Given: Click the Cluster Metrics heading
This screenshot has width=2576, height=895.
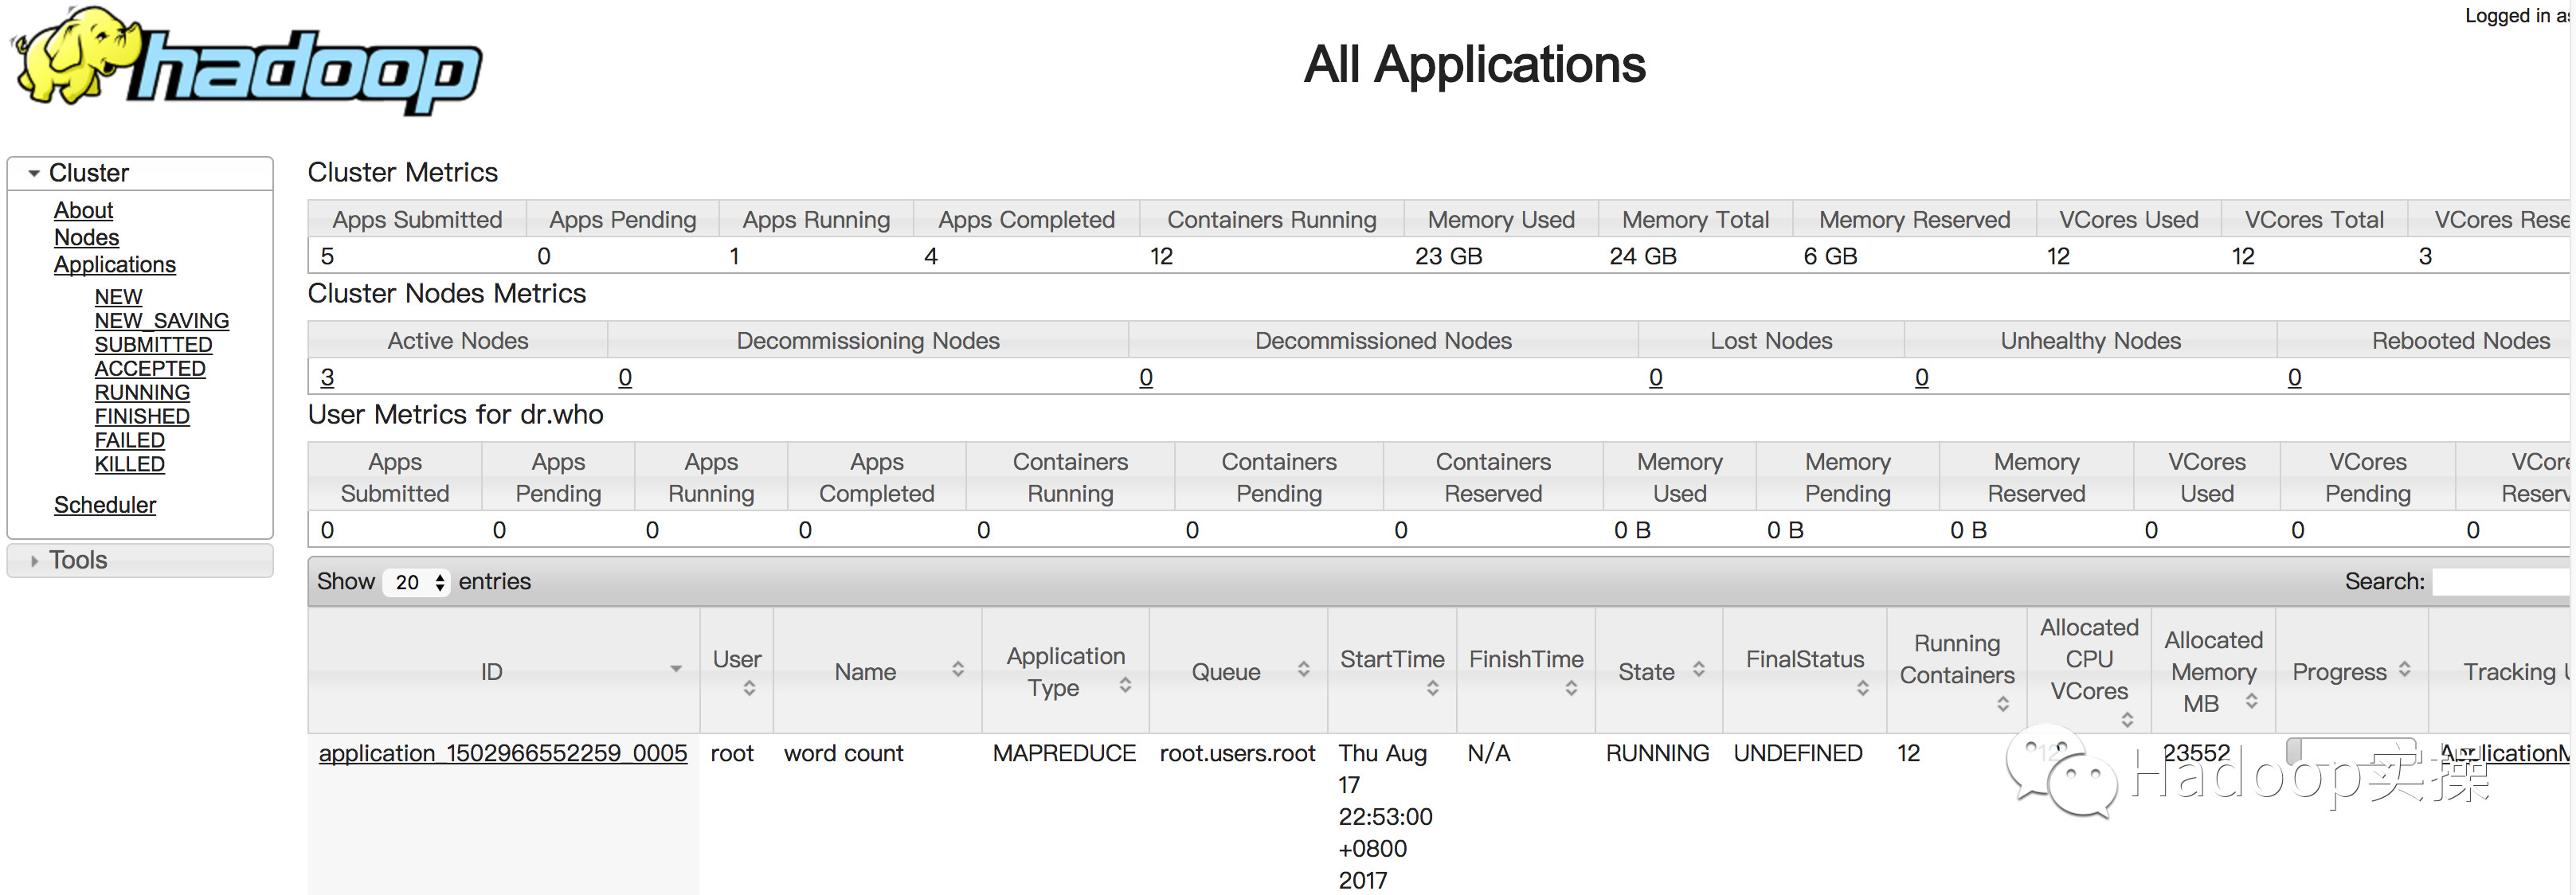Looking at the screenshot, I should click(403, 172).
